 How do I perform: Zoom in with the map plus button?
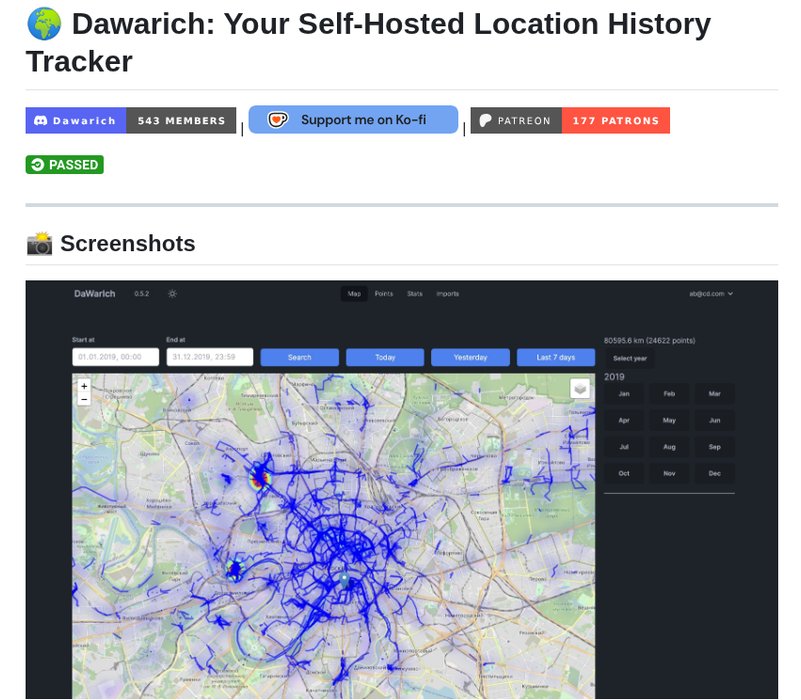[x=84, y=386]
